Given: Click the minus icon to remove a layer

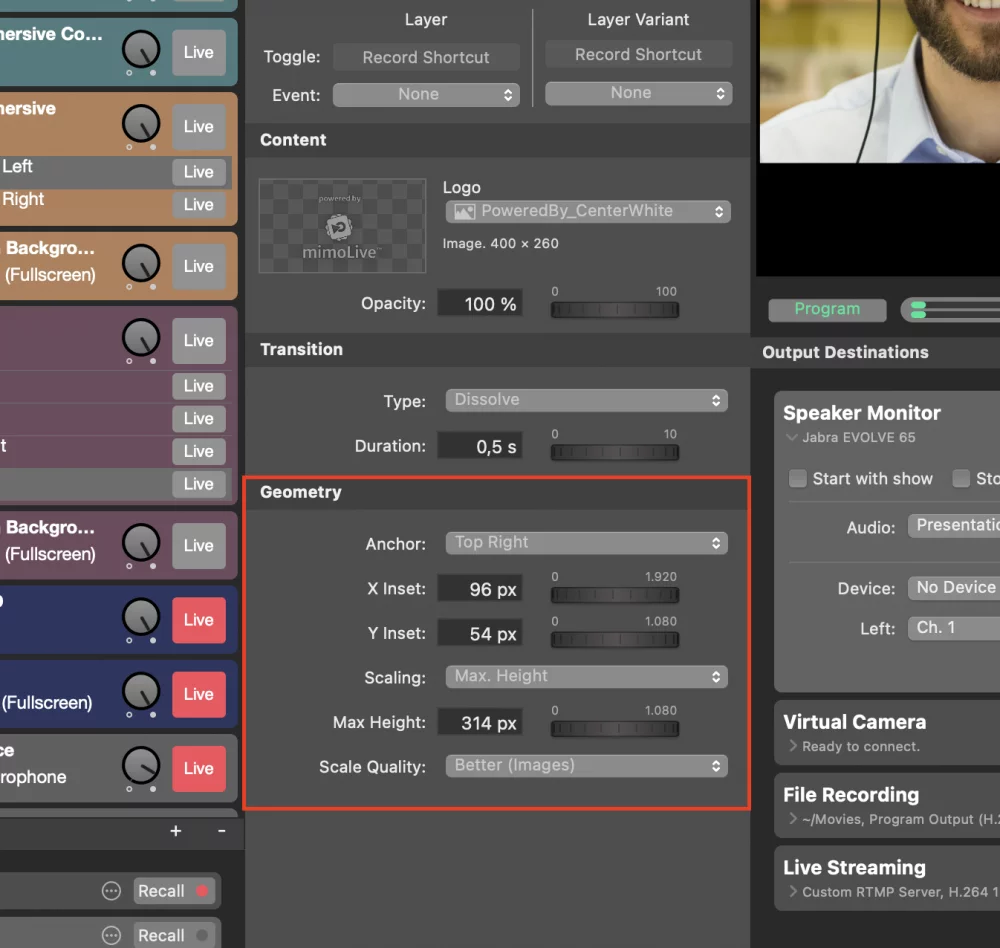Looking at the screenshot, I should coord(221,831).
